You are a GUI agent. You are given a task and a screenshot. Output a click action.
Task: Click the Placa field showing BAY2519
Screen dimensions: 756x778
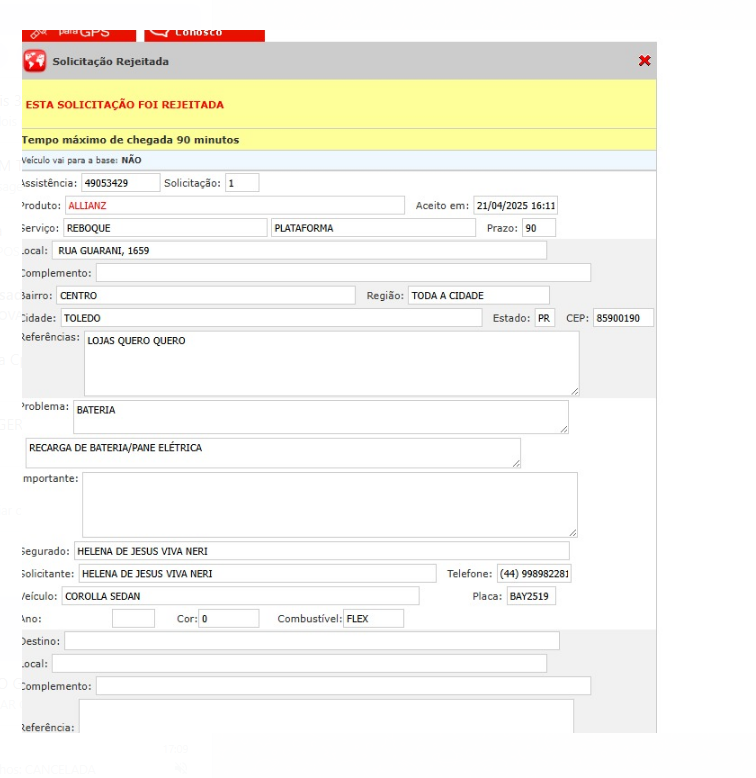[530, 596]
